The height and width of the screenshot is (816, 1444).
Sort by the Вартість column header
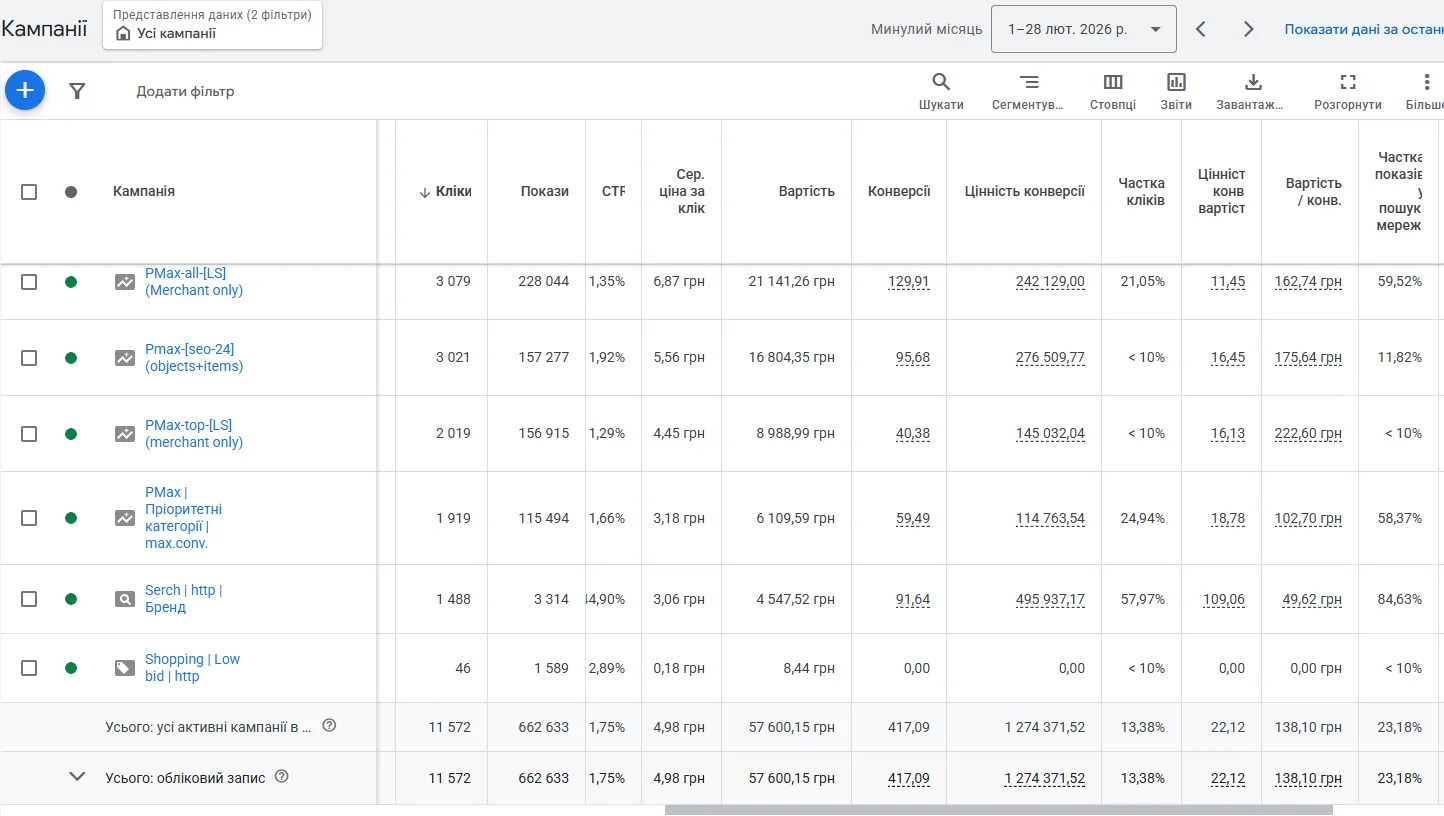(807, 191)
